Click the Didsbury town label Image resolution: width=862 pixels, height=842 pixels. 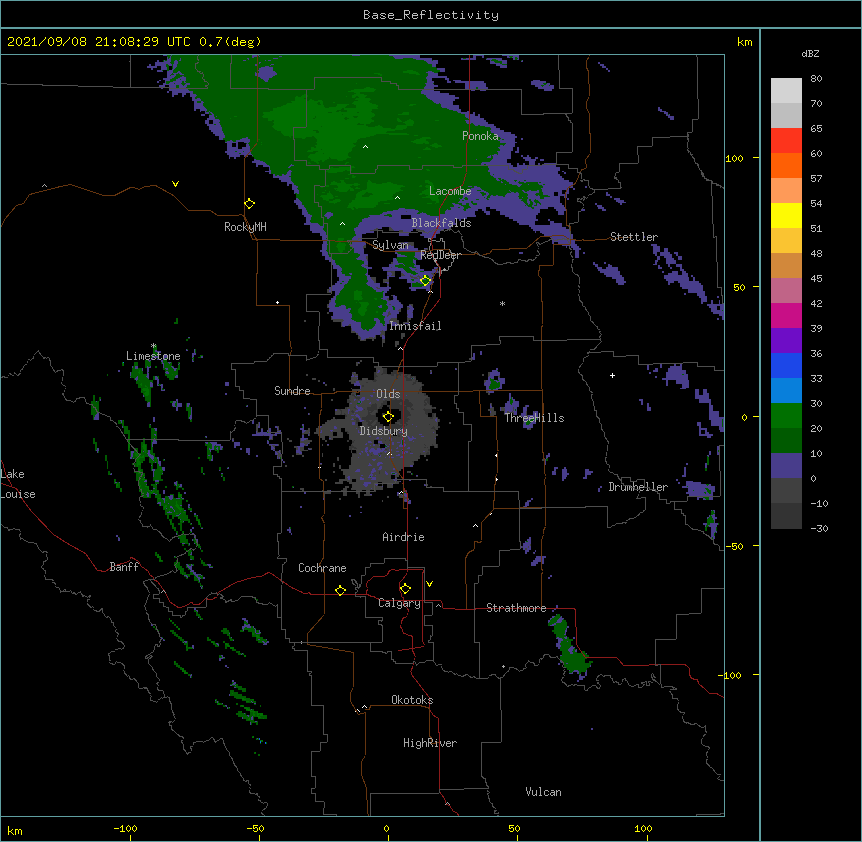[x=383, y=431]
